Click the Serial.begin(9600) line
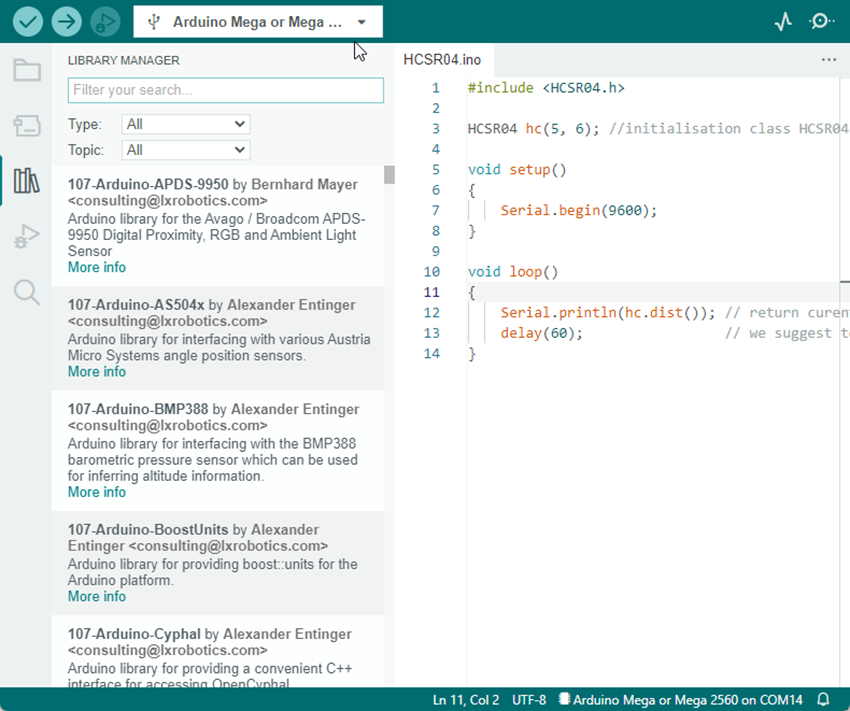850x711 pixels. (x=578, y=210)
